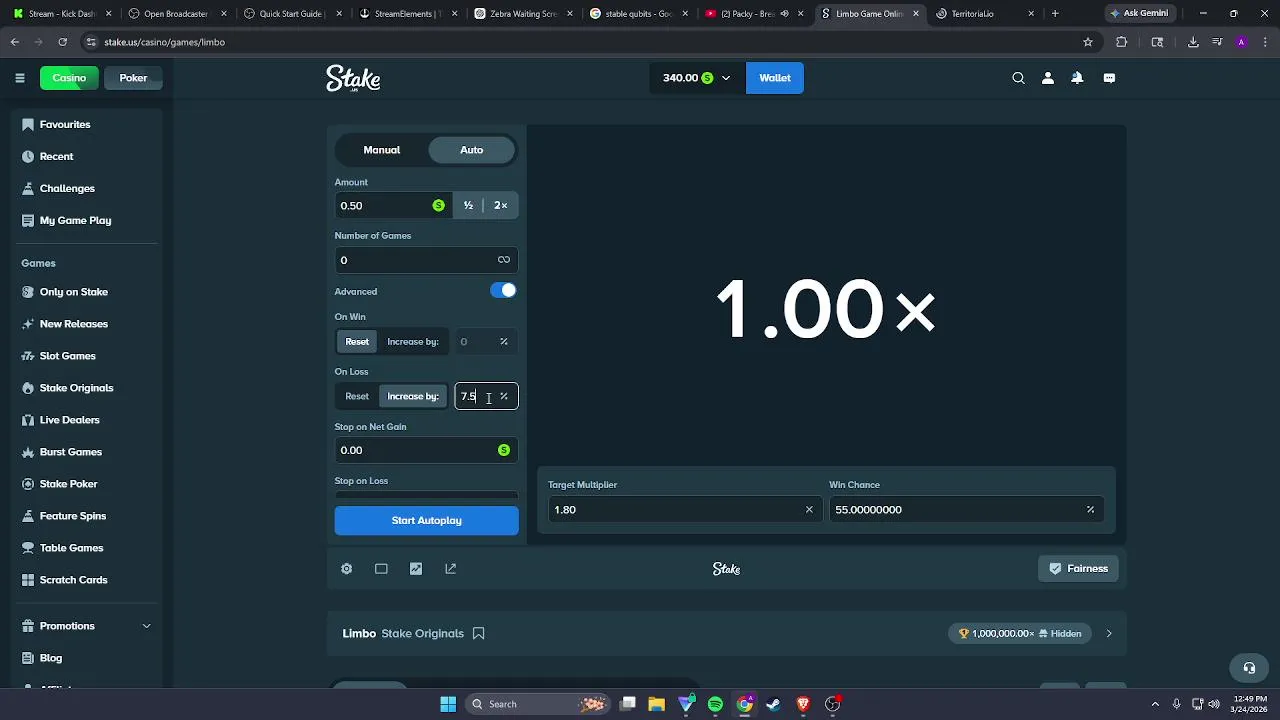Open the balance currency dropdown
1280x720 pixels.
pyautogui.click(x=697, y=78)
